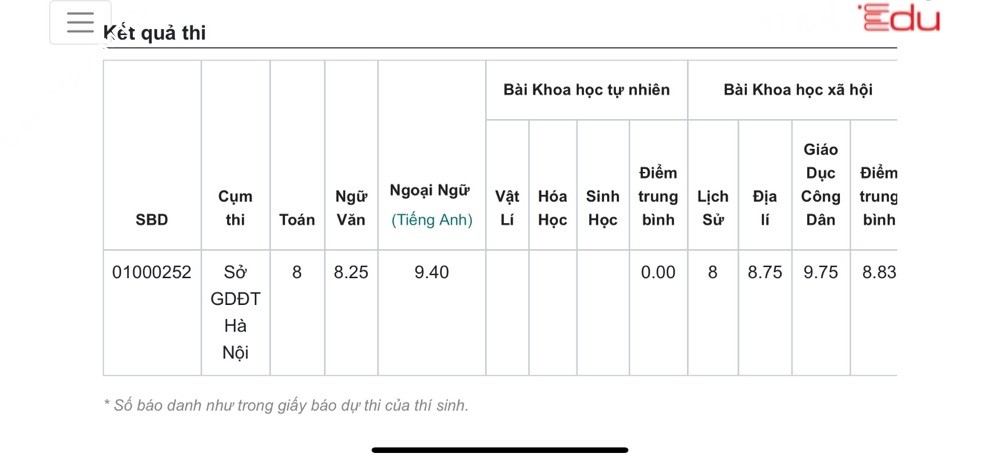Viewport: 1000px width, 462px height.
Task: Click the Bài Khoa học tự nhiên header
Action: 586,90
